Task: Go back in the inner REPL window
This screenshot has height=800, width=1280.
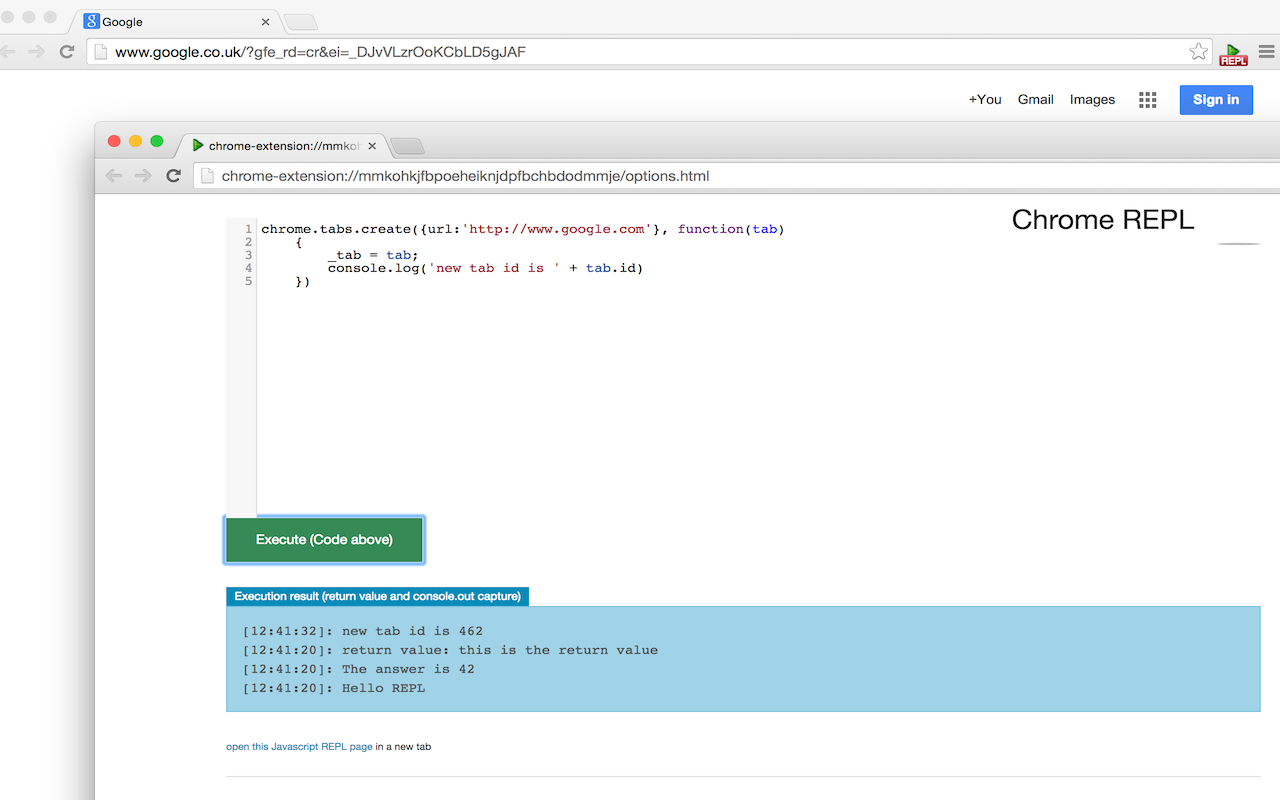Action: 114,176
